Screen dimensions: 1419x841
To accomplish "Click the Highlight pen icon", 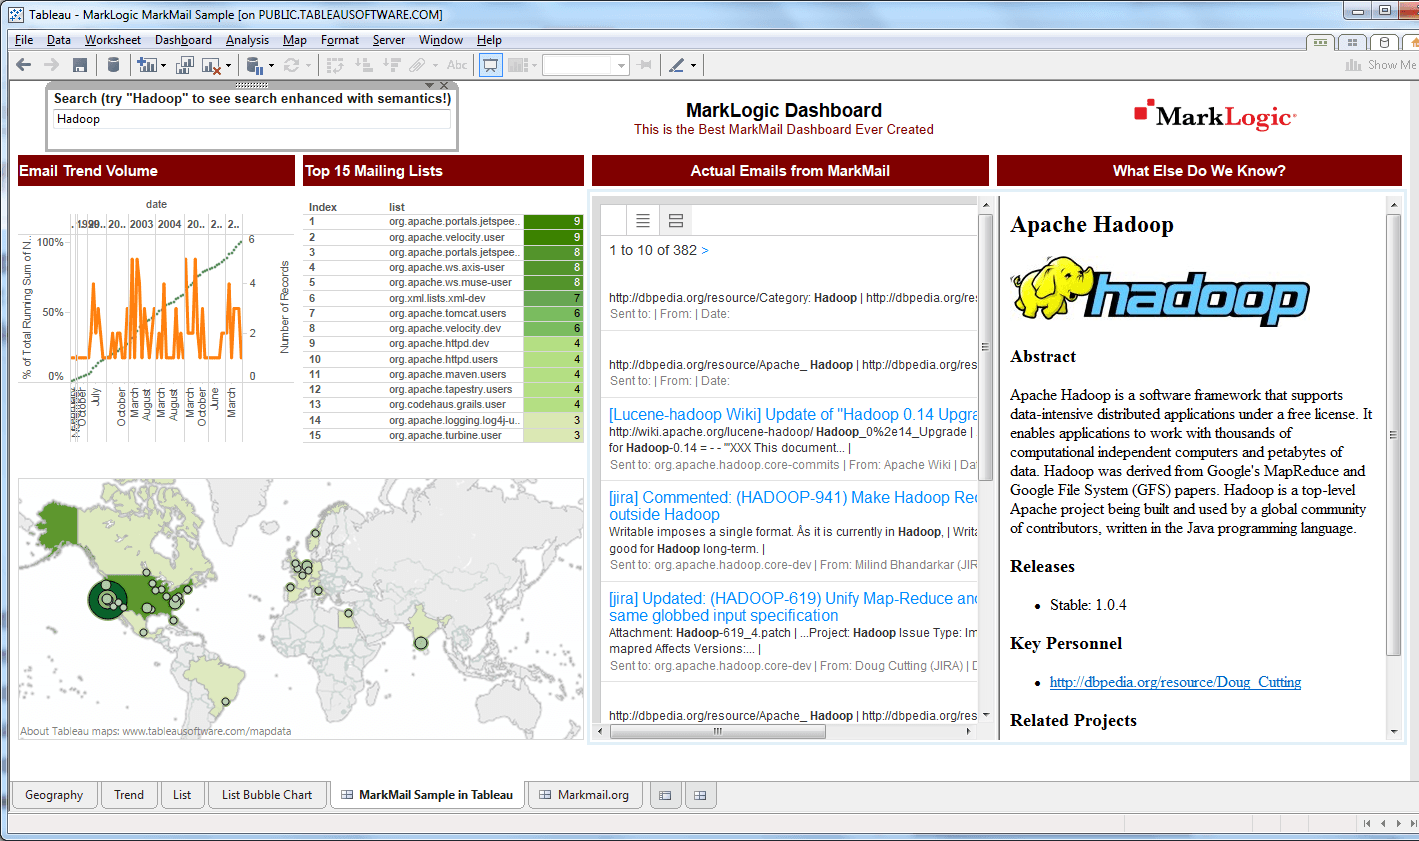I will pos(677,65).
